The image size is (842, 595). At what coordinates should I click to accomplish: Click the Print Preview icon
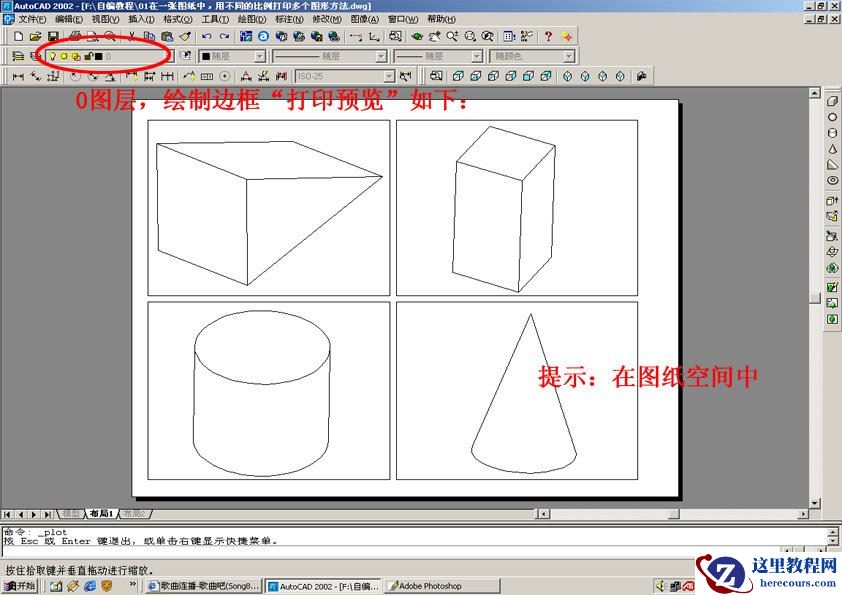pyautogui.click(x=93, y=37)
